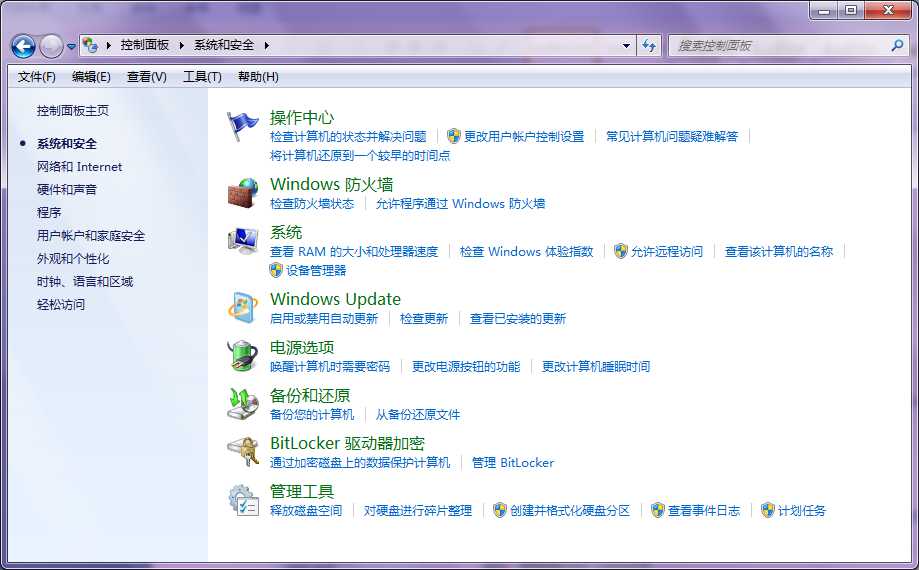Click 允许程序通过 Windows 防火墙 link
This screenshot has height=570, width=919.
click(x=461, y=203)
